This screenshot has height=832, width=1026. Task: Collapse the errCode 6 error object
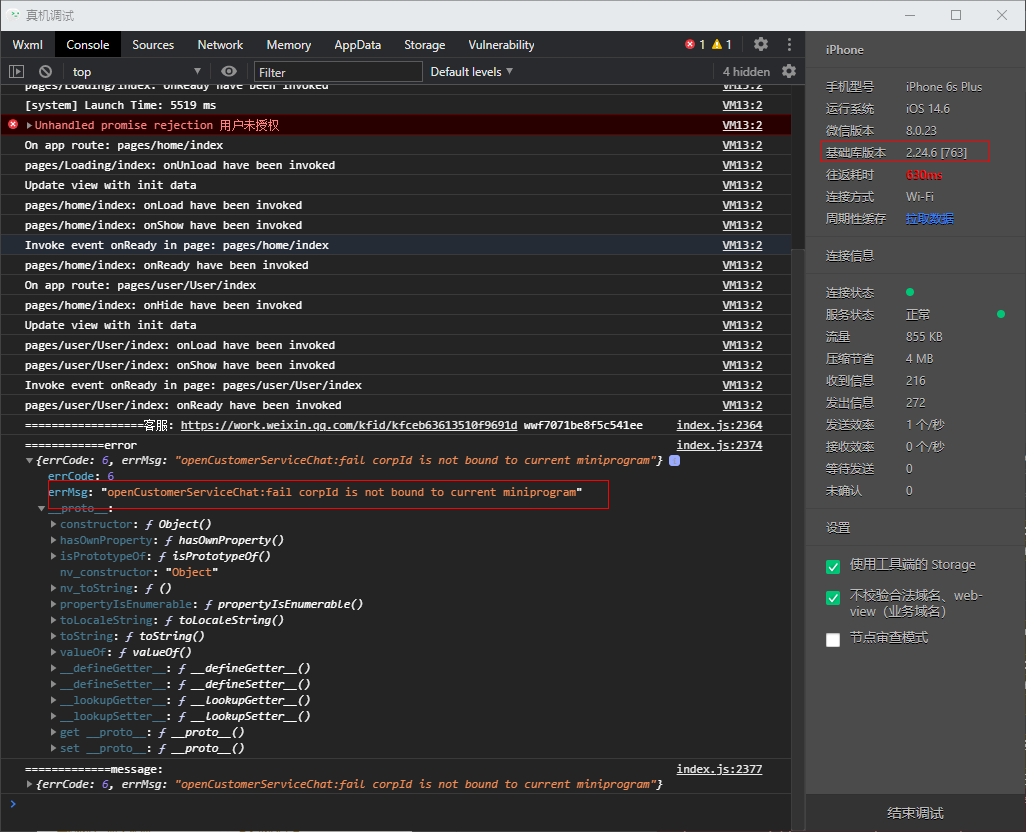pos(29,460)
